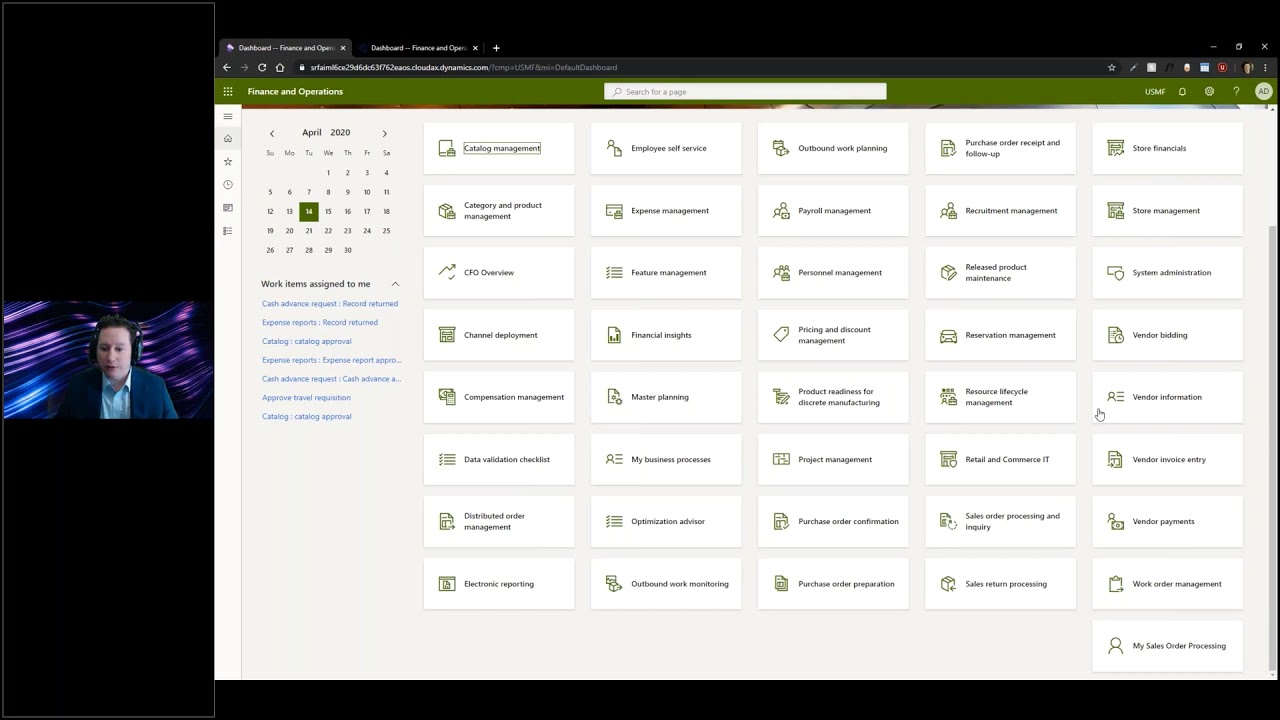Open Catalog management tile
Viewport: 1280px width, 720px height.
click(500, 148)
